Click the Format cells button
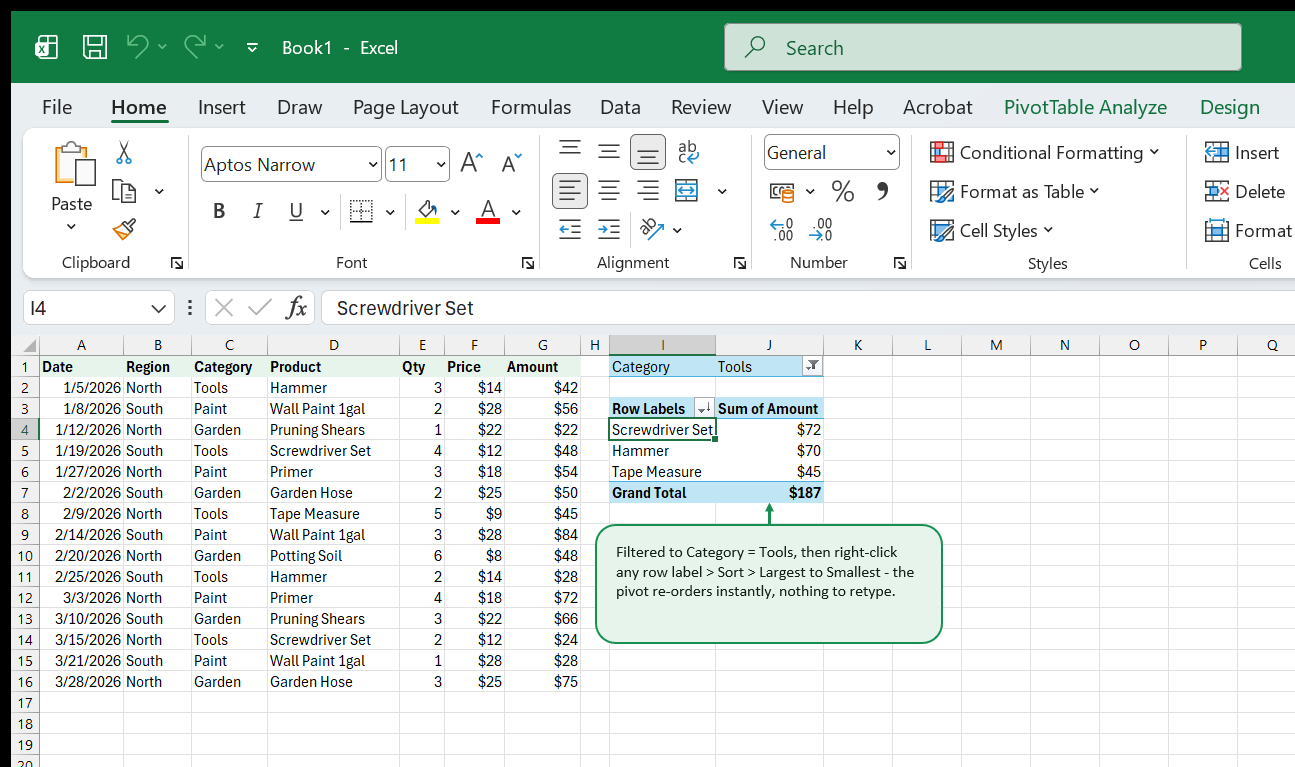Image resolution: width=1295 pixels, height=767 pixels. click(x=1248, y=230)
